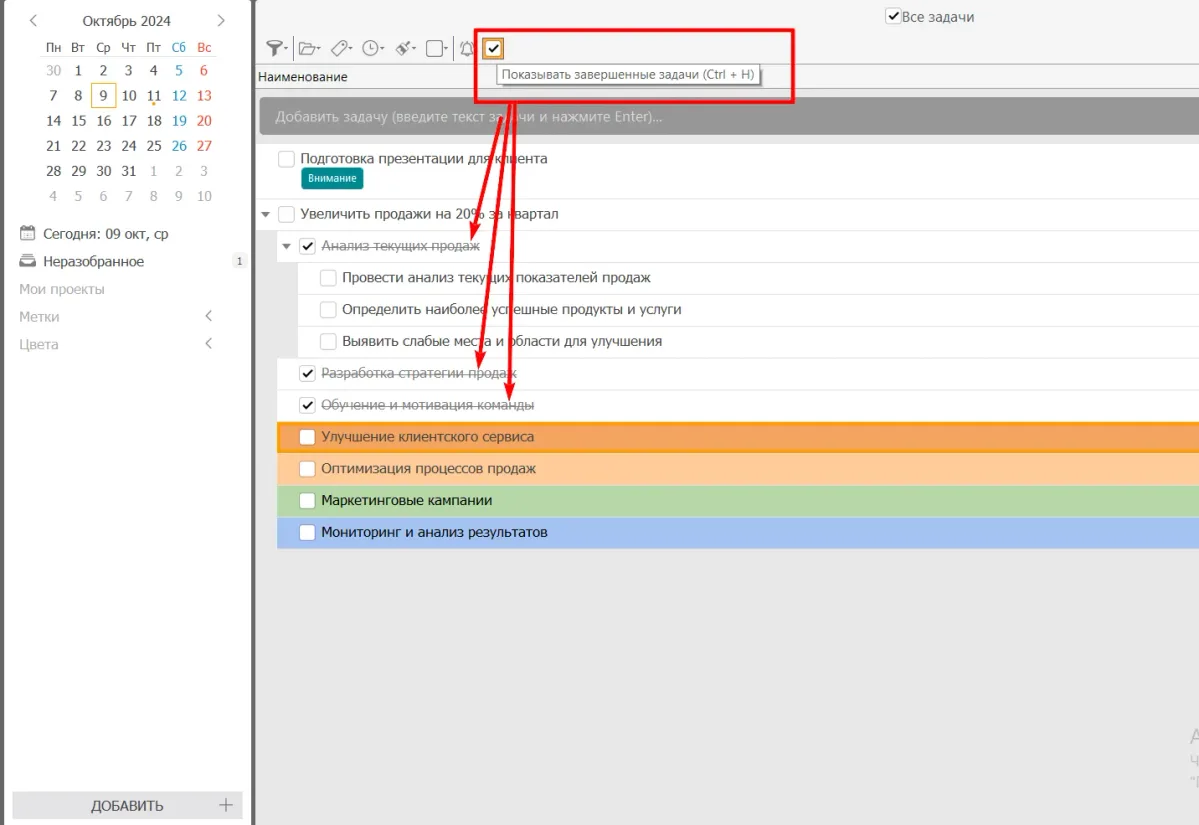Click the plus icon beside ДОБАВИТЬ
This screenshot has height=825, width=1199.
coord(226,805)
